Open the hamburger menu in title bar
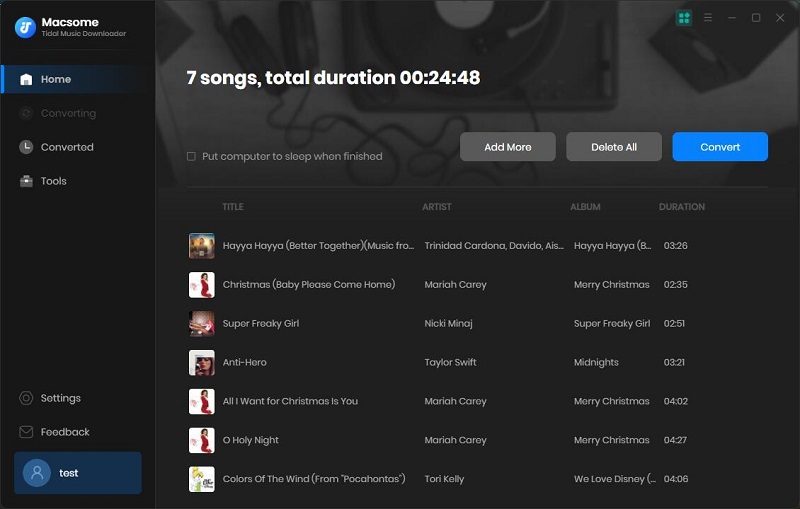 pos(708,18)
